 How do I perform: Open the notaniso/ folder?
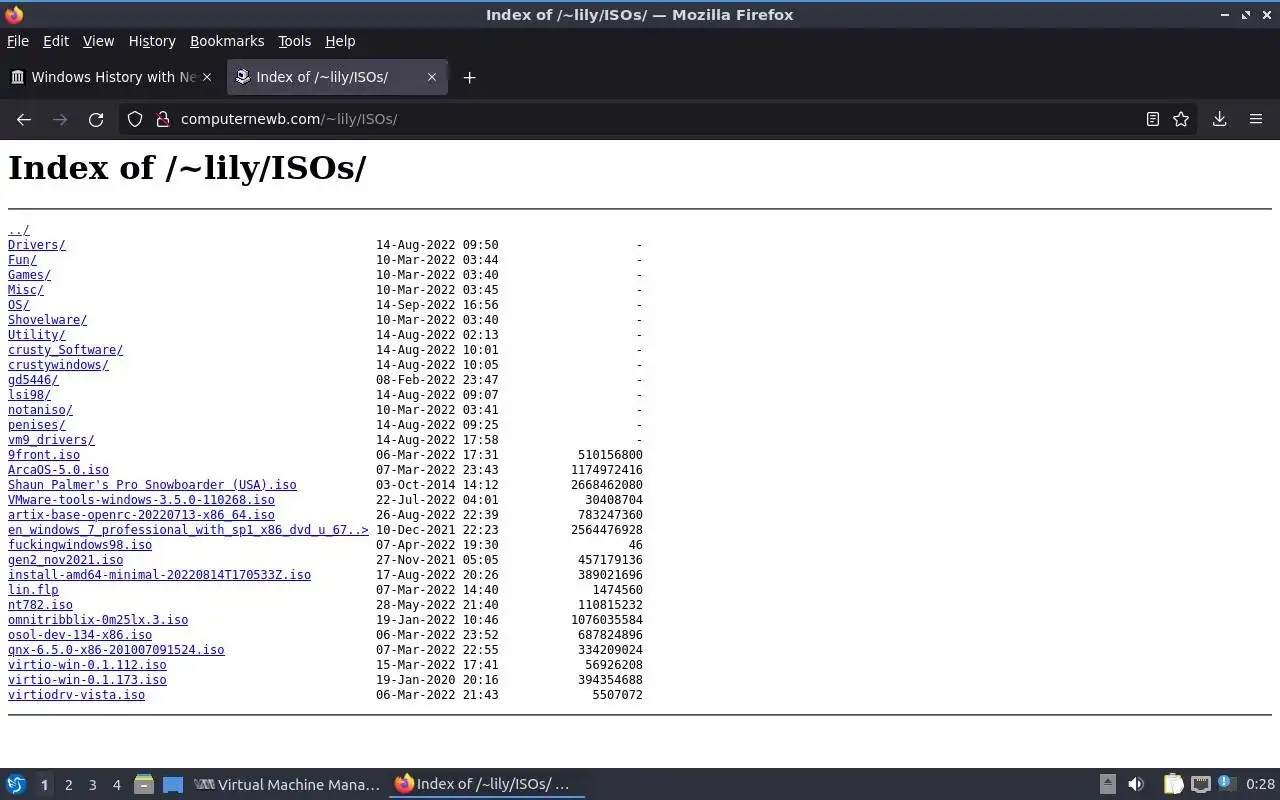pos(40,410)
